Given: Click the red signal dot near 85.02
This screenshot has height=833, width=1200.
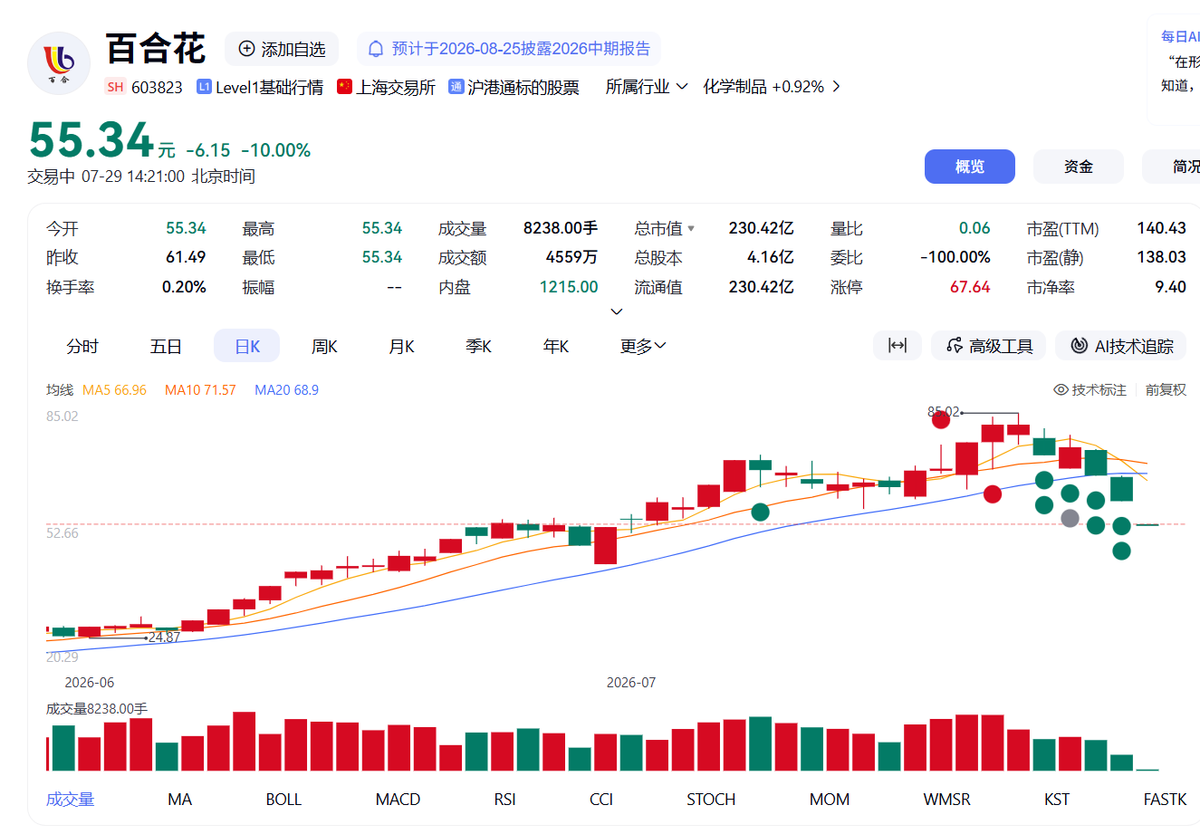Looking at the screenshot, I should click(x=941, y=420).
